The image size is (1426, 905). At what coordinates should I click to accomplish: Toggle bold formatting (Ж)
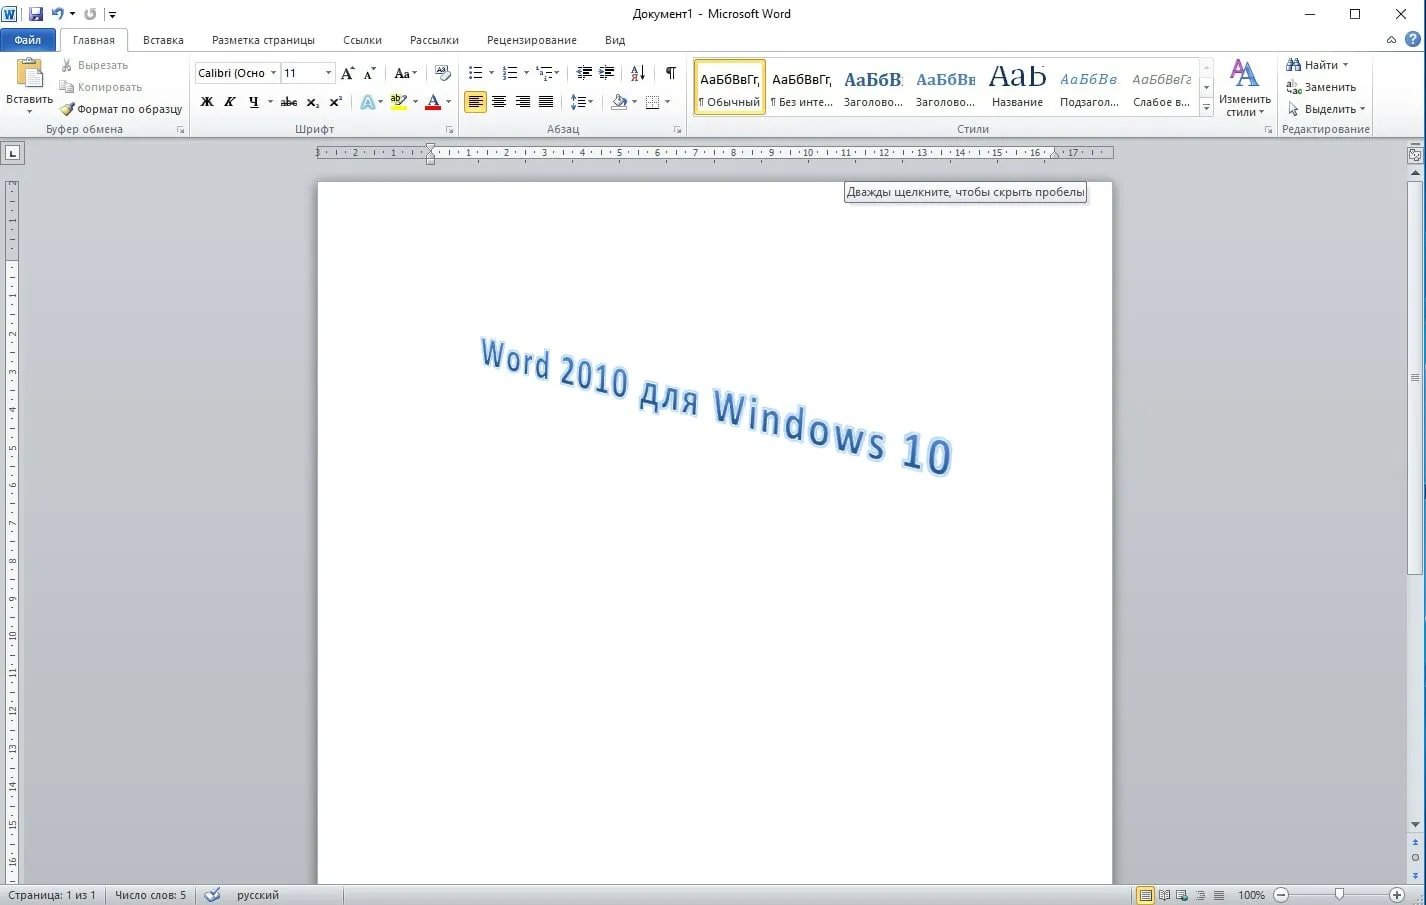(207, 102)
